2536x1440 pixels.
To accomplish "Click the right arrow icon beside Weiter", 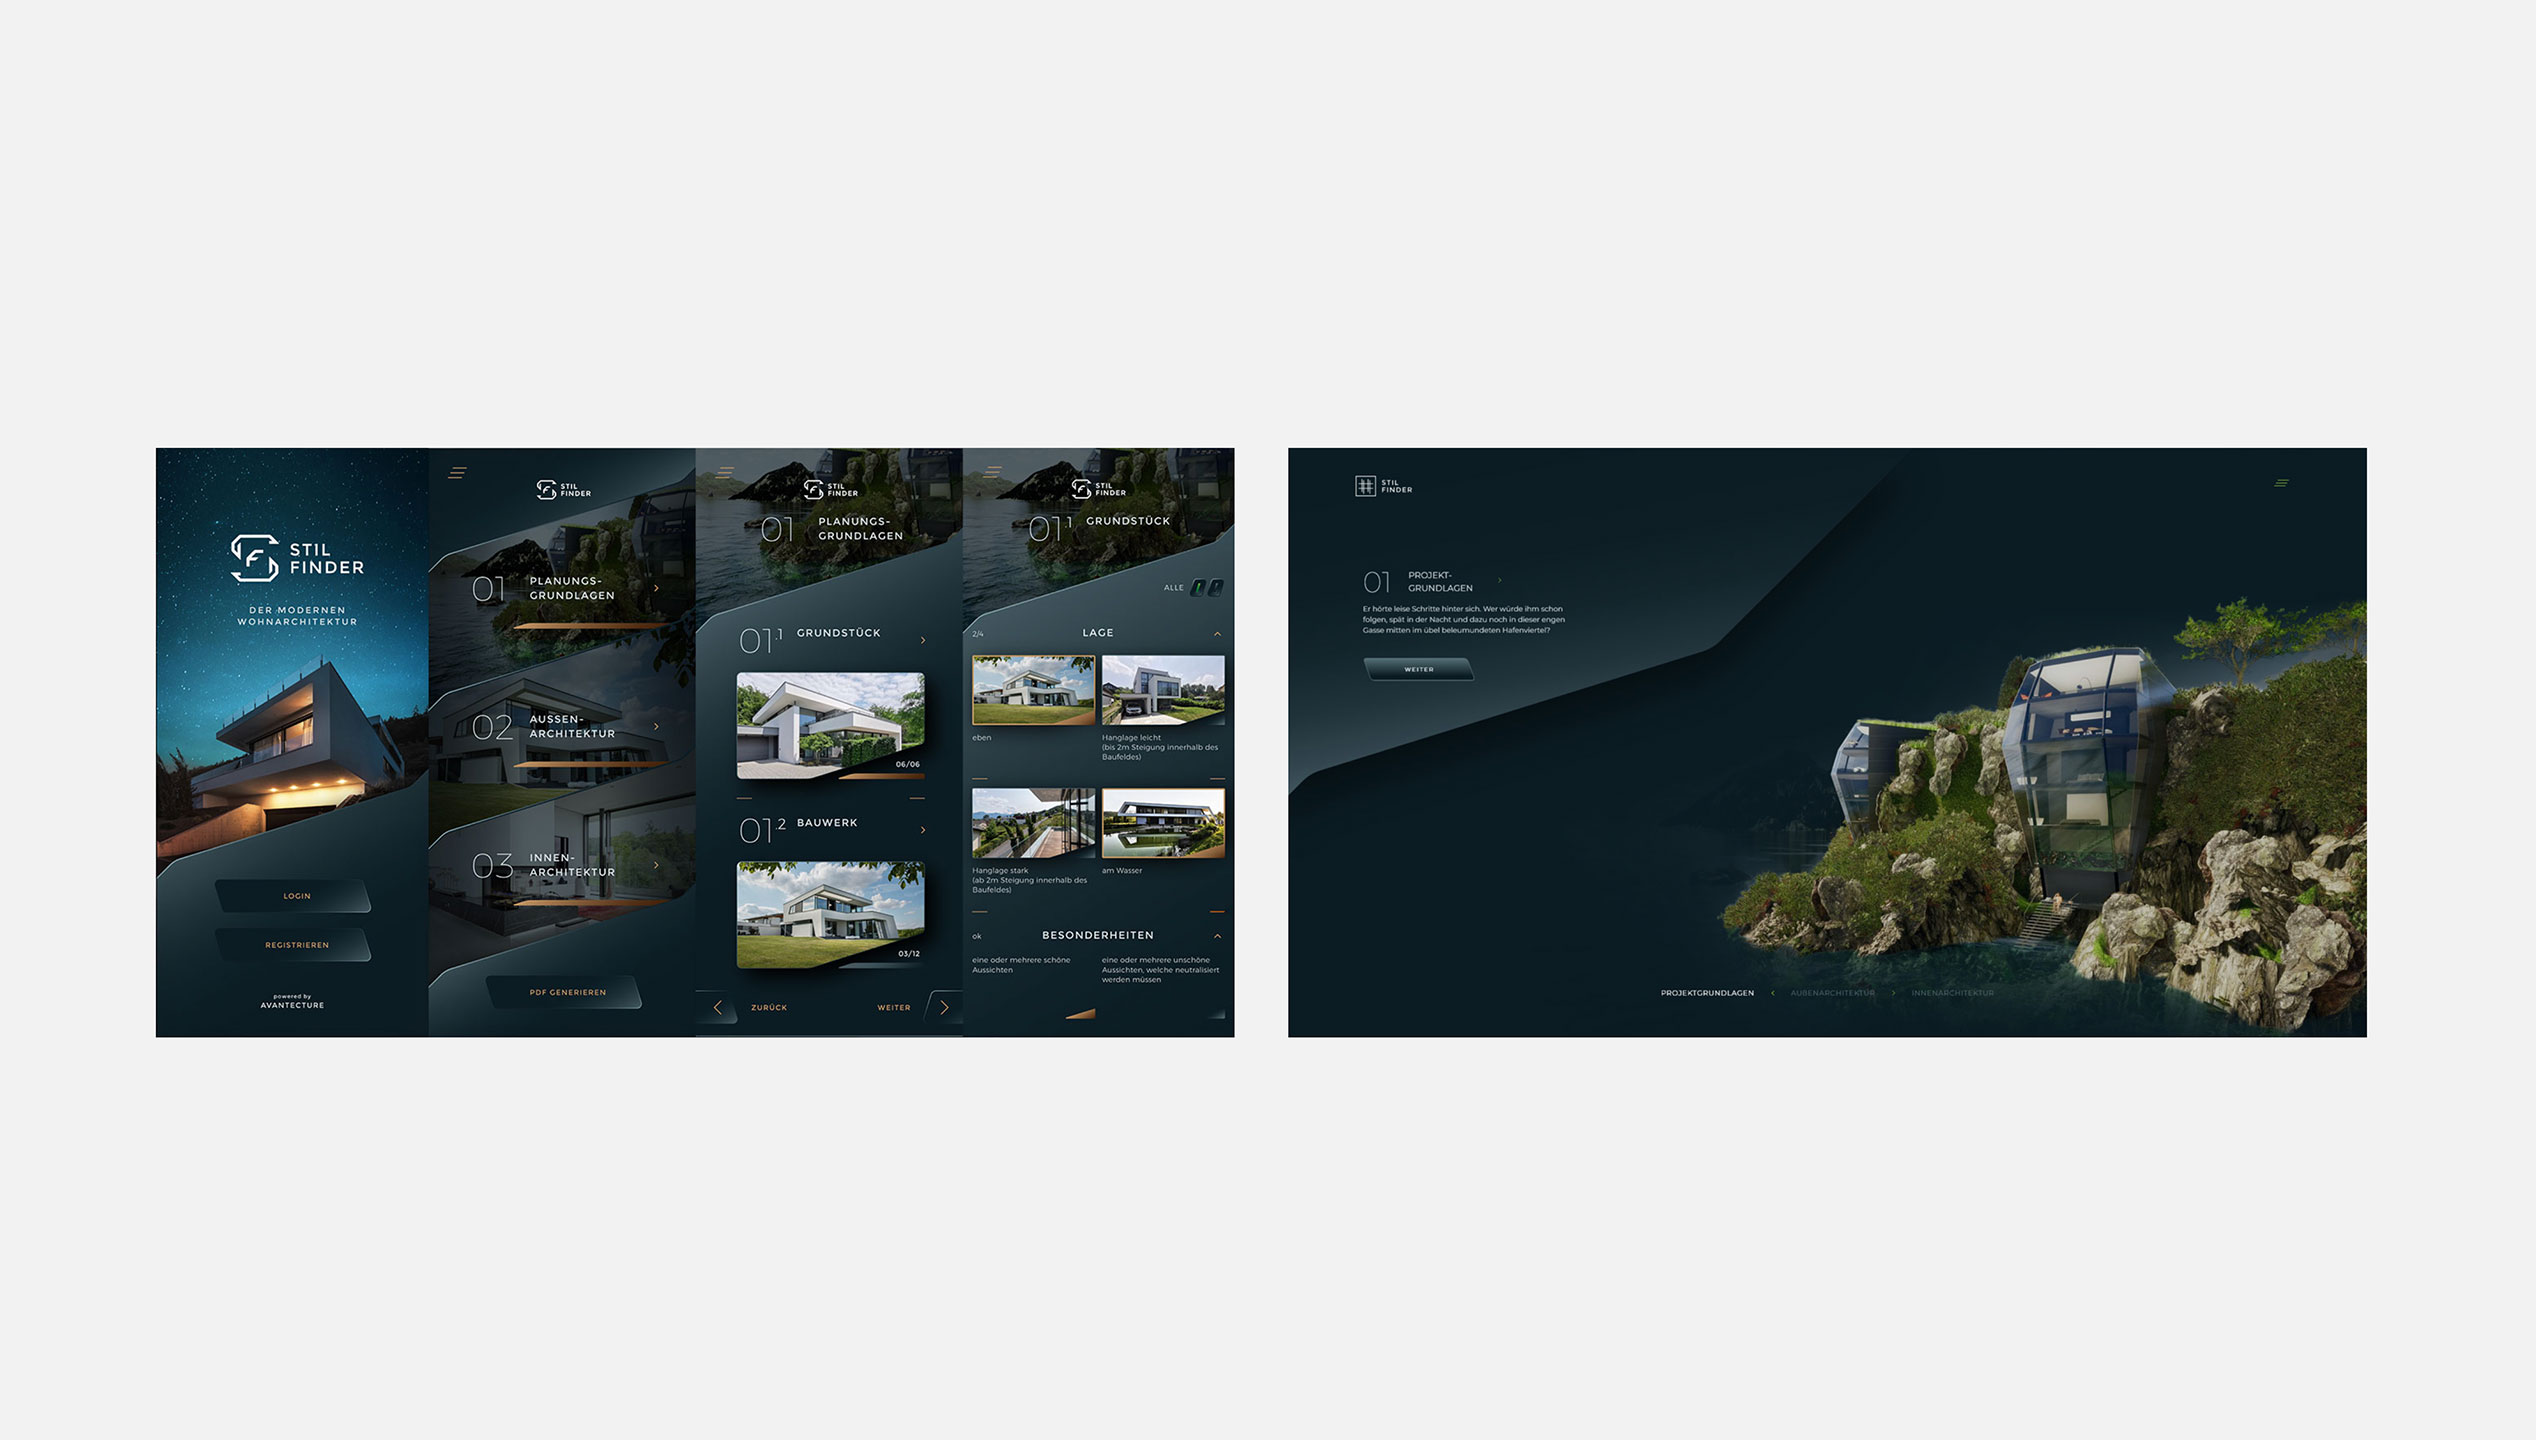I will point(944,1007).
